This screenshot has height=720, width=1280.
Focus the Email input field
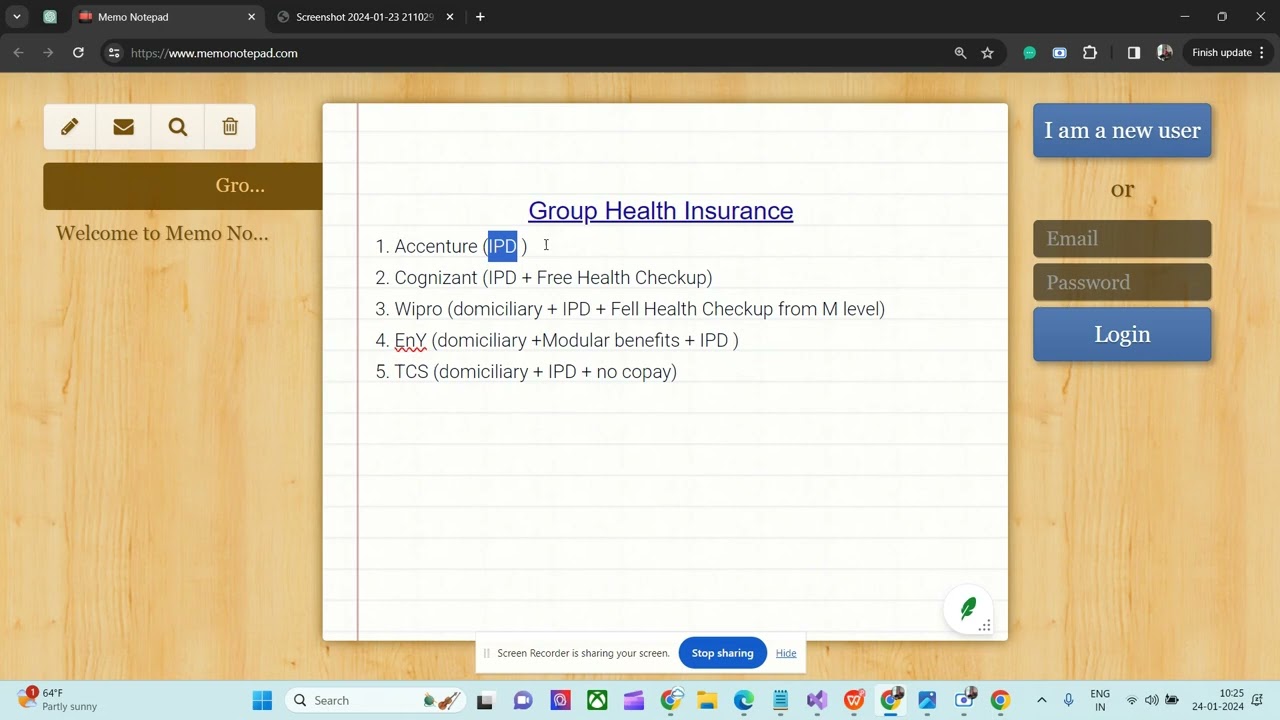pos(1122,239)
